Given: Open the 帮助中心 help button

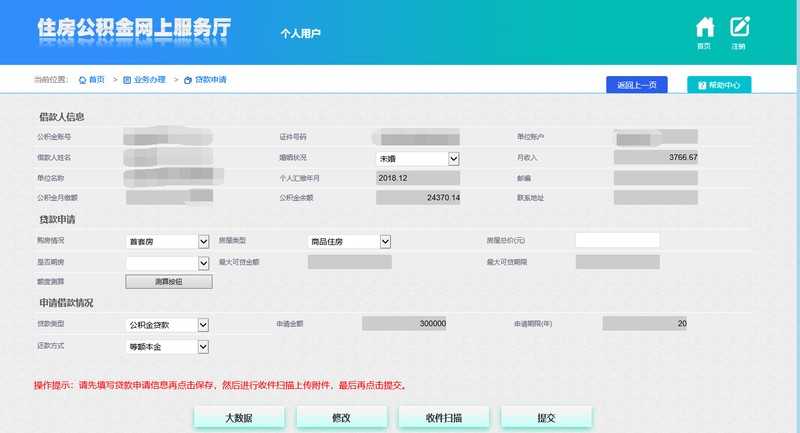Looking at the screenshot, I should pyautogui.click(x=718, y=85).
